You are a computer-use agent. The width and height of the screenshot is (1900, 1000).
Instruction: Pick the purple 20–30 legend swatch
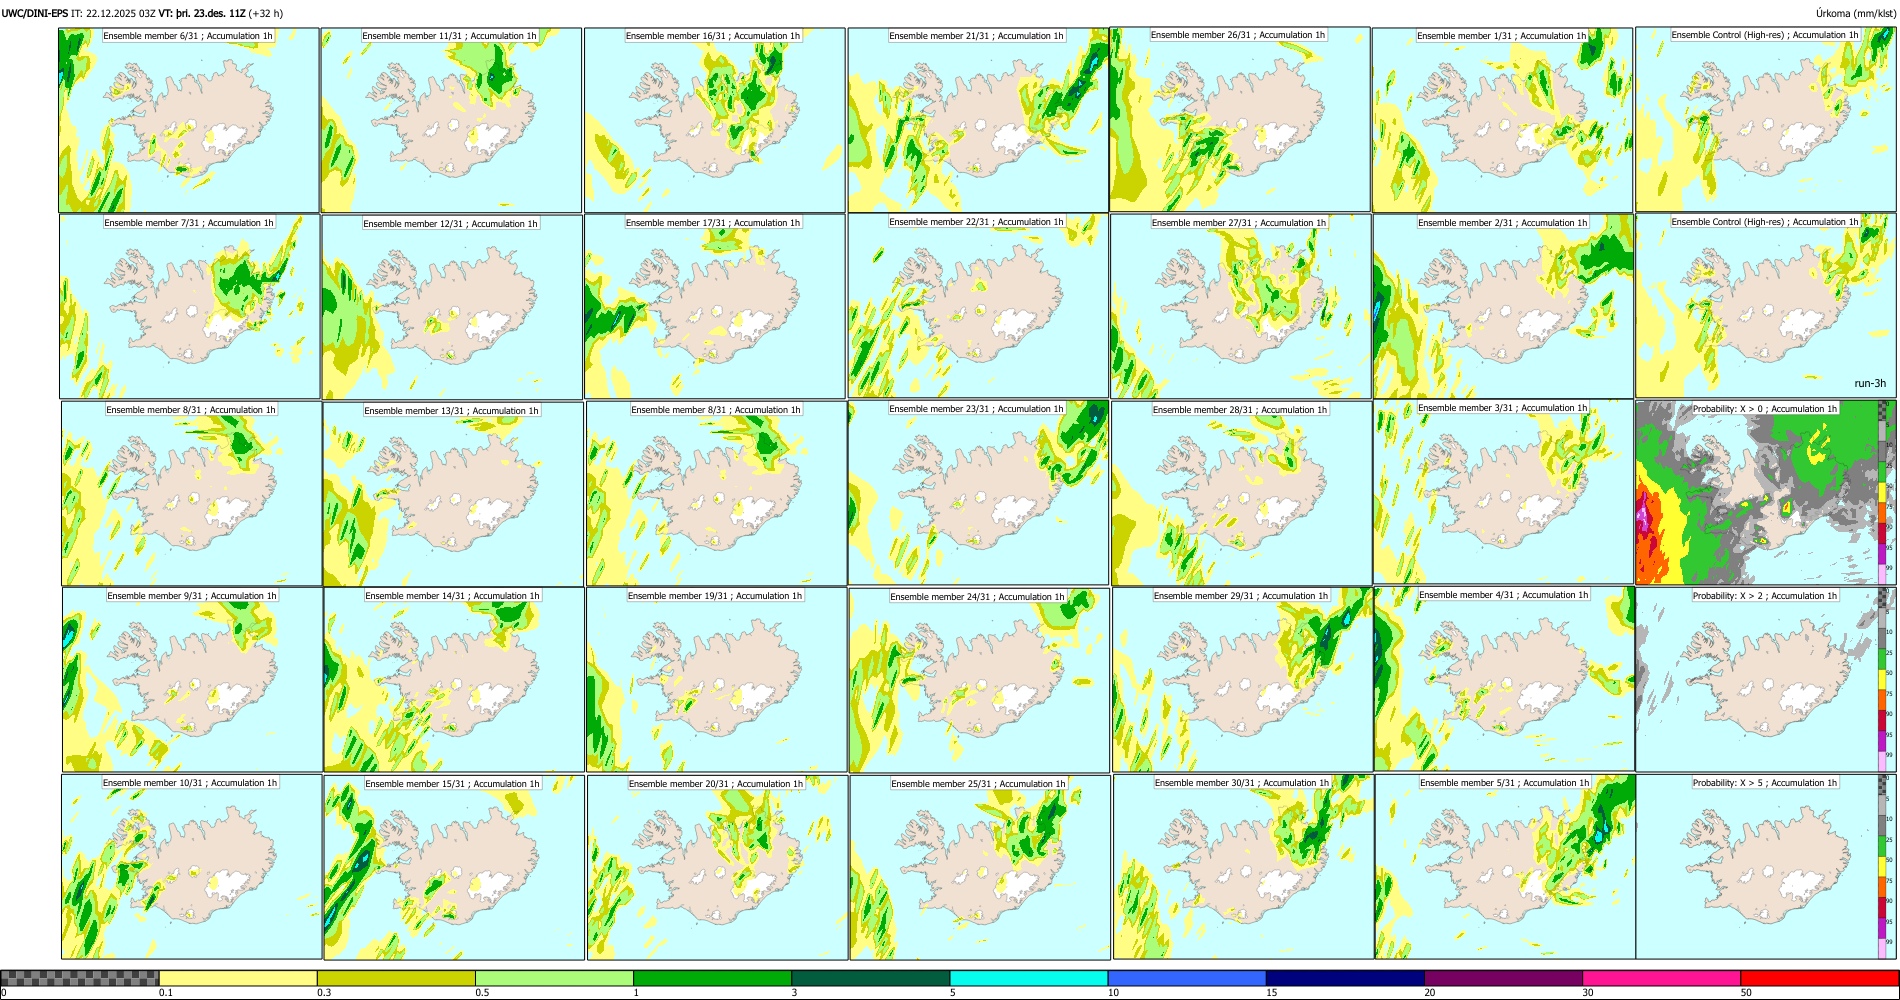point(1503,978)
